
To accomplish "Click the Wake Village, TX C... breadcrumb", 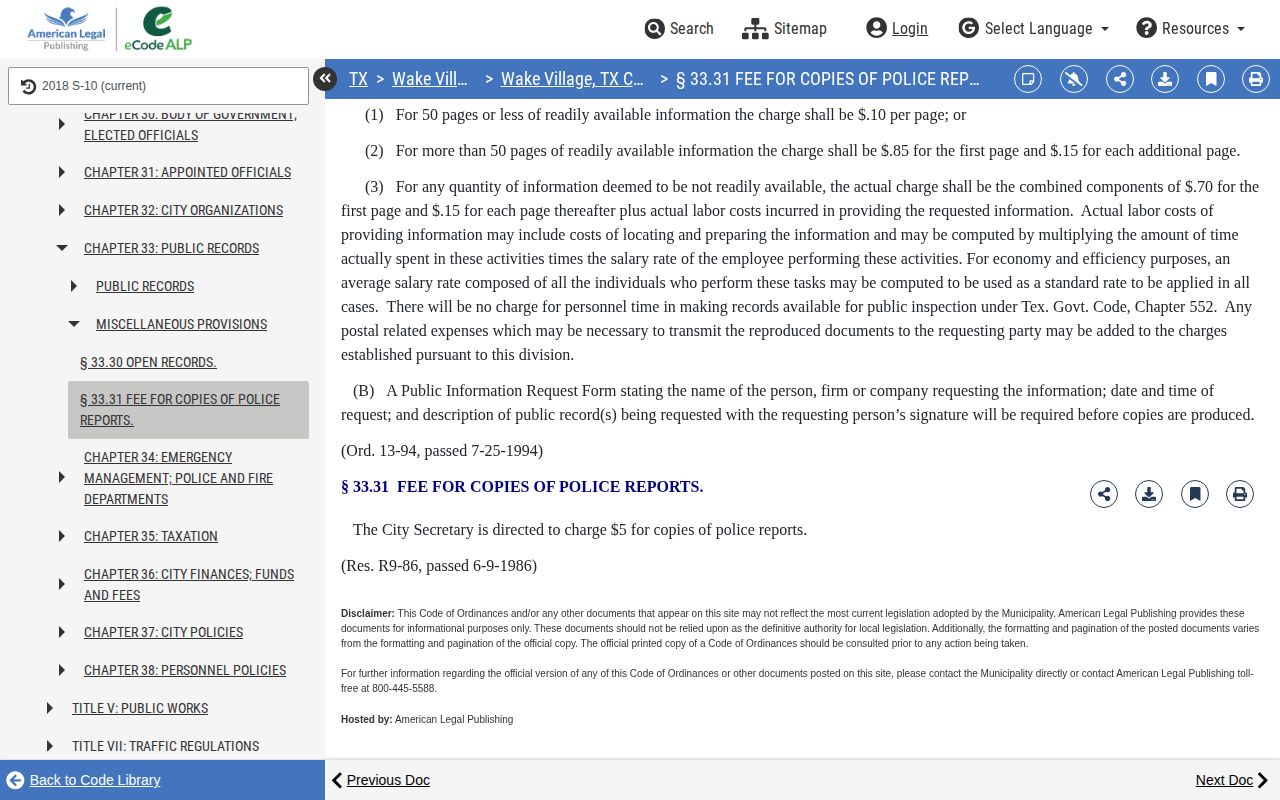I will pyautogui.click(x=572, y=79).
